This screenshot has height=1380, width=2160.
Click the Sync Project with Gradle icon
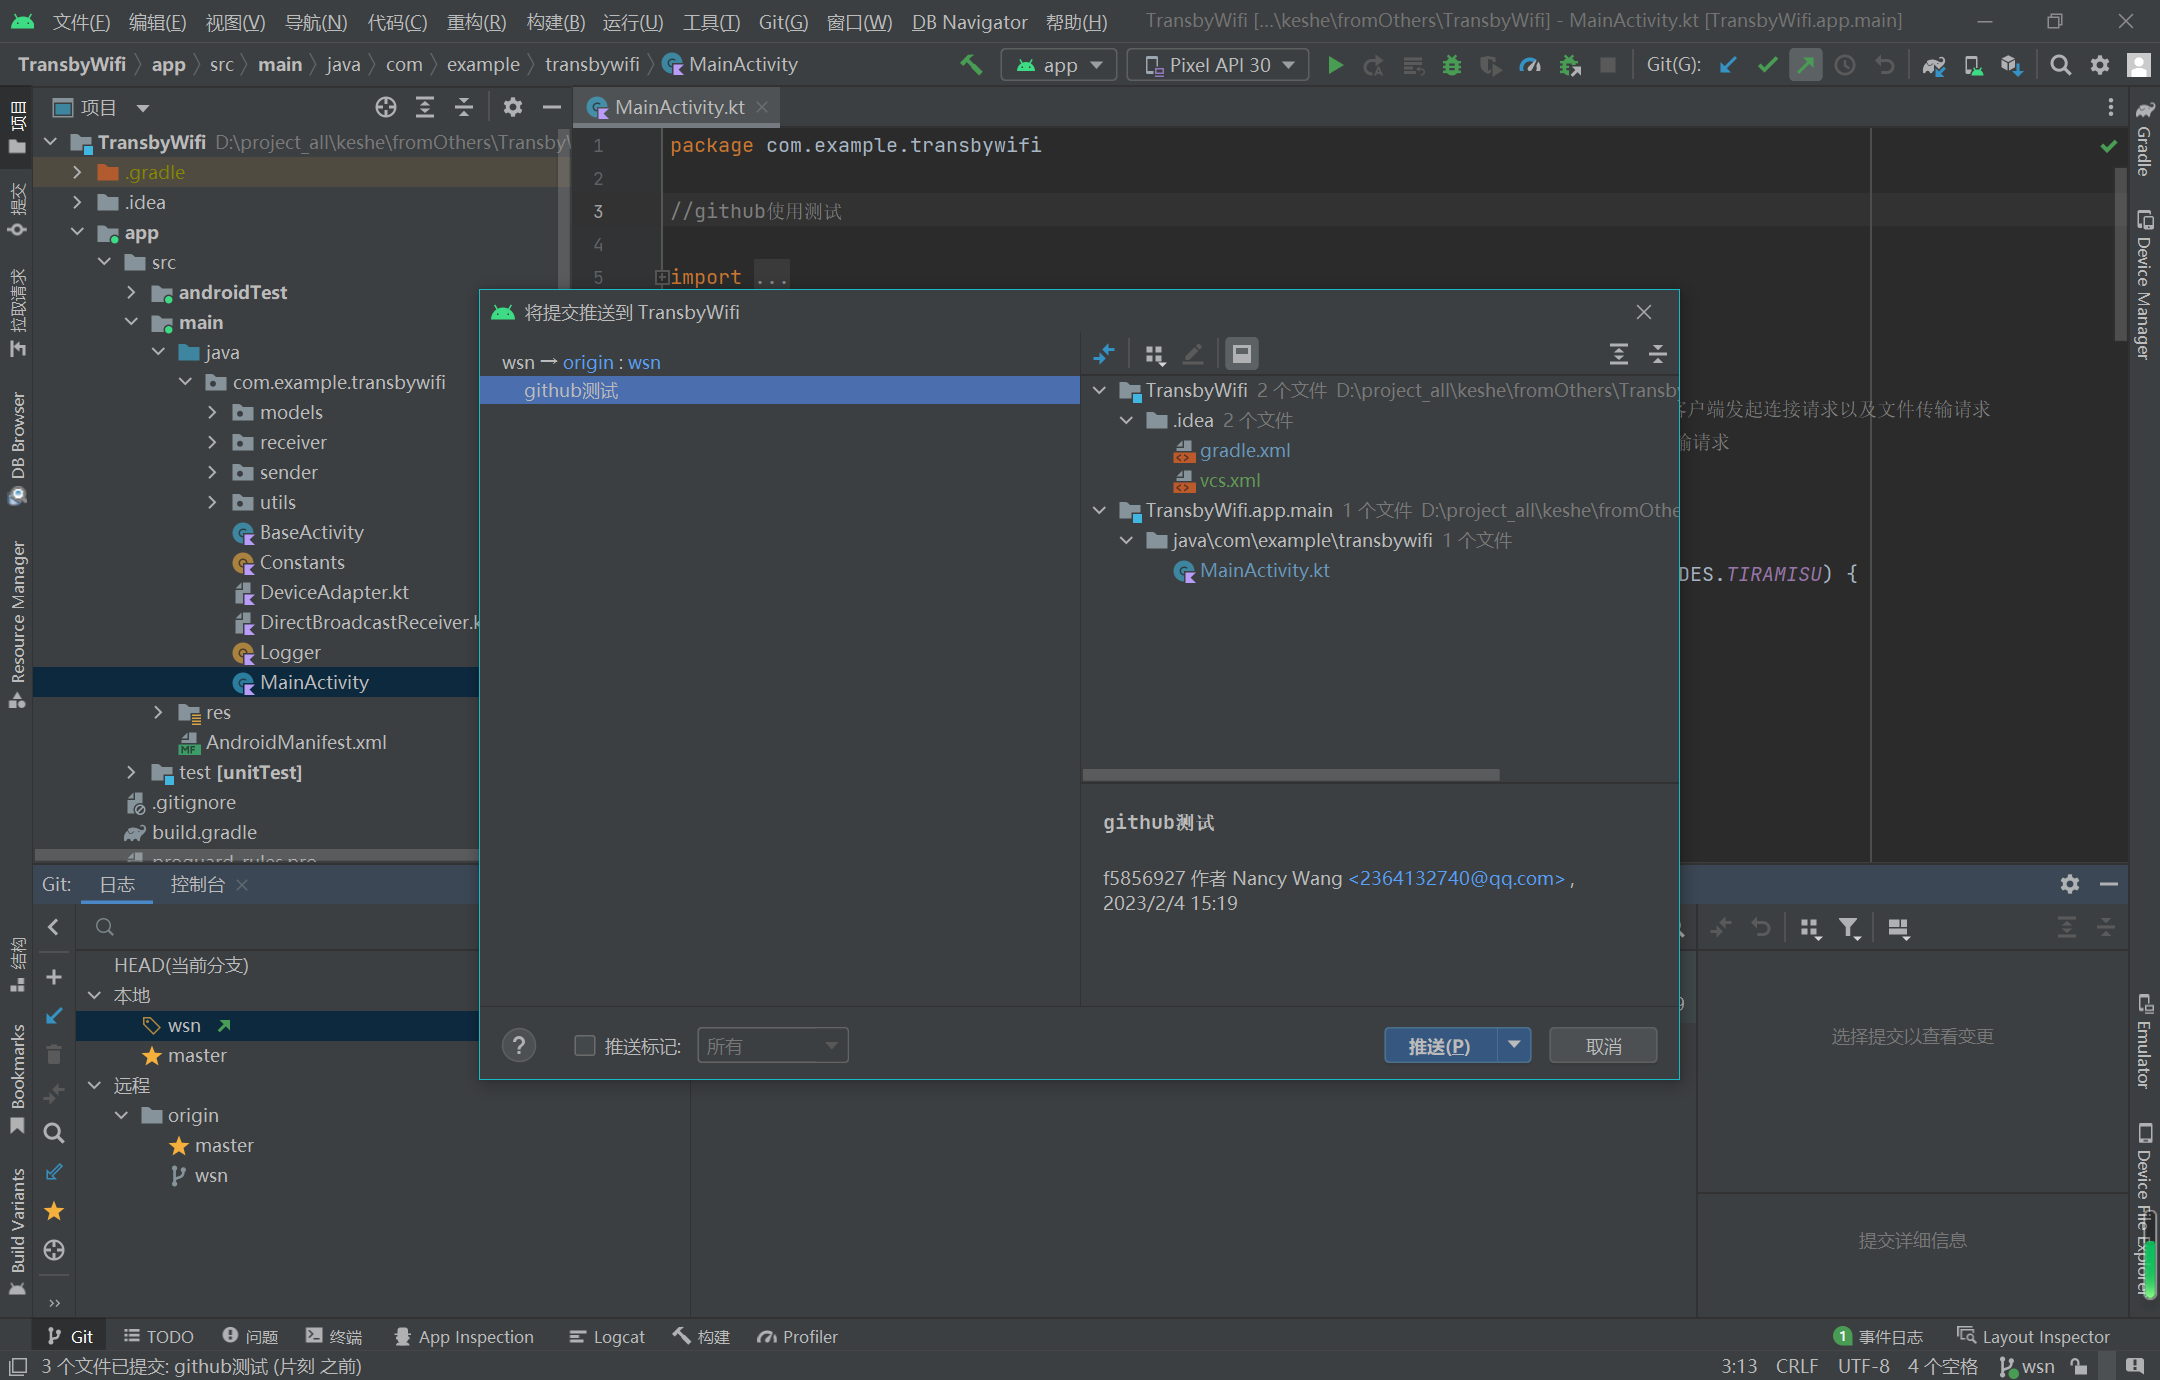tap(1933, 65)
